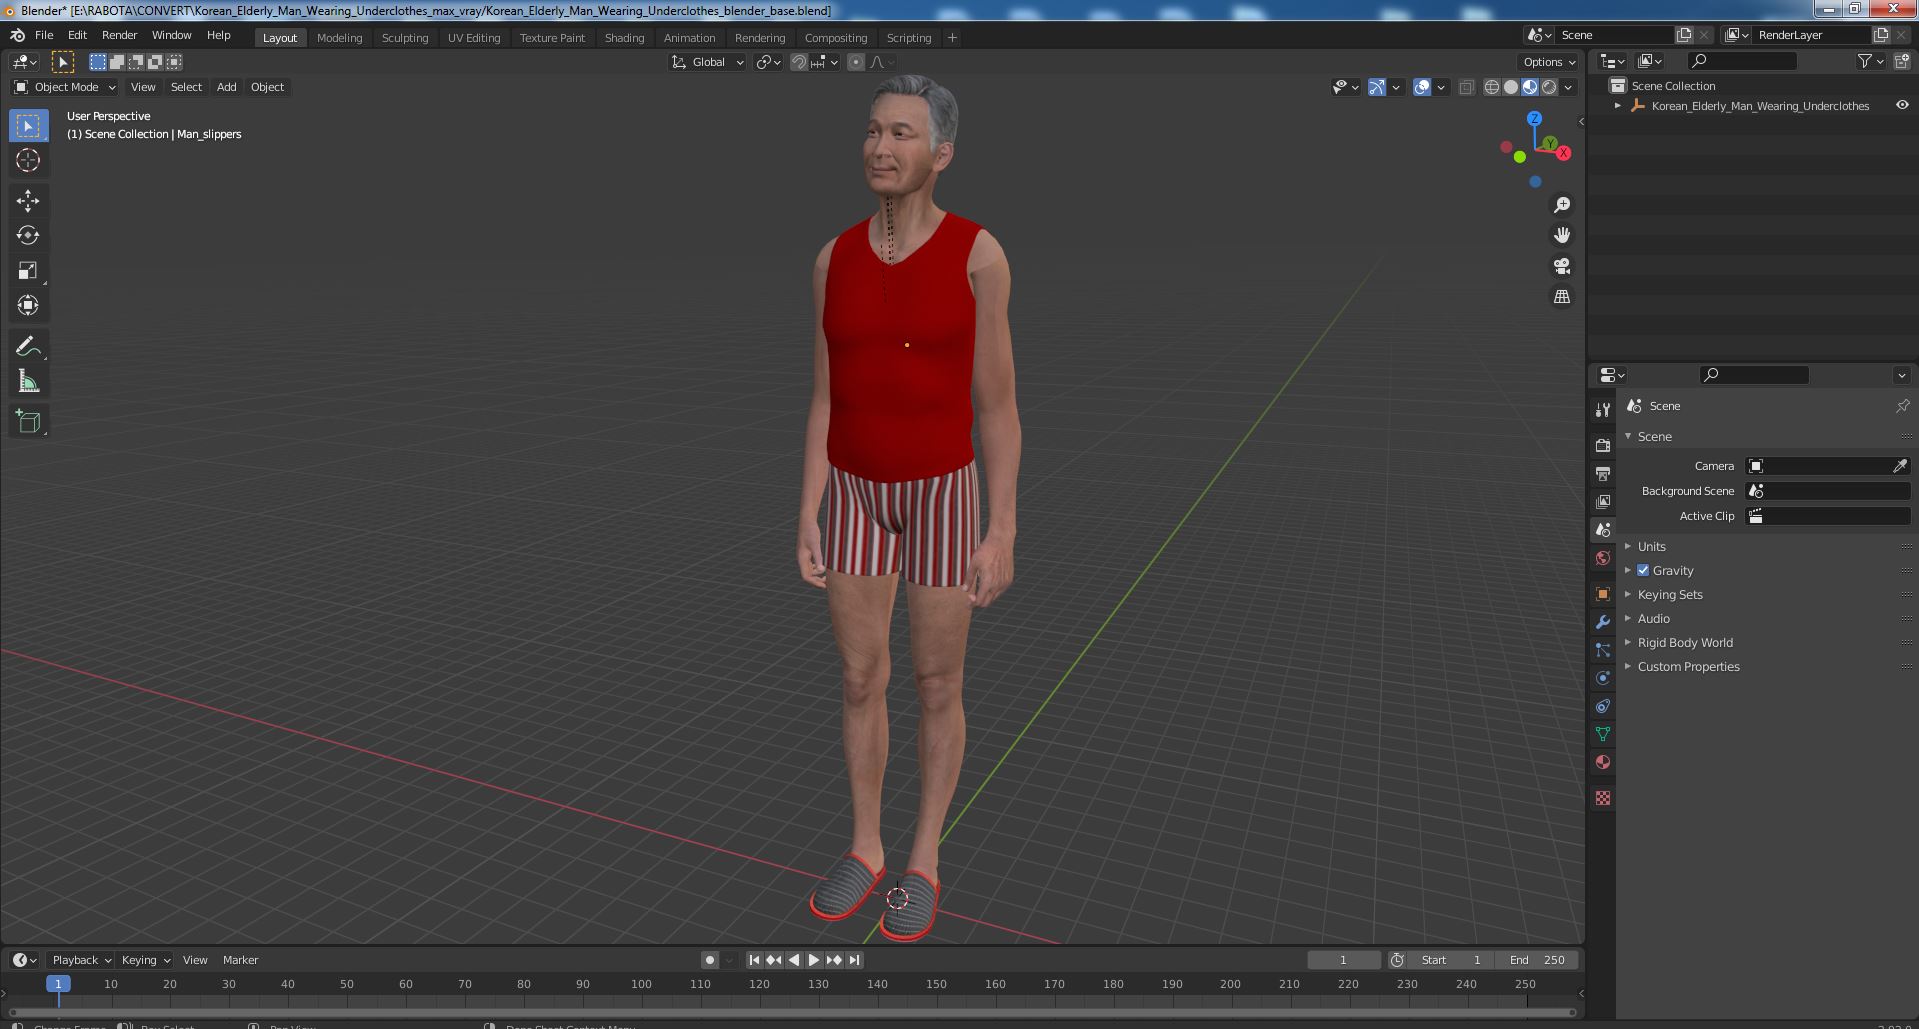The image size is (1919, 1029).
Task: Toggle proportional editing button
Action: [856, 62]
